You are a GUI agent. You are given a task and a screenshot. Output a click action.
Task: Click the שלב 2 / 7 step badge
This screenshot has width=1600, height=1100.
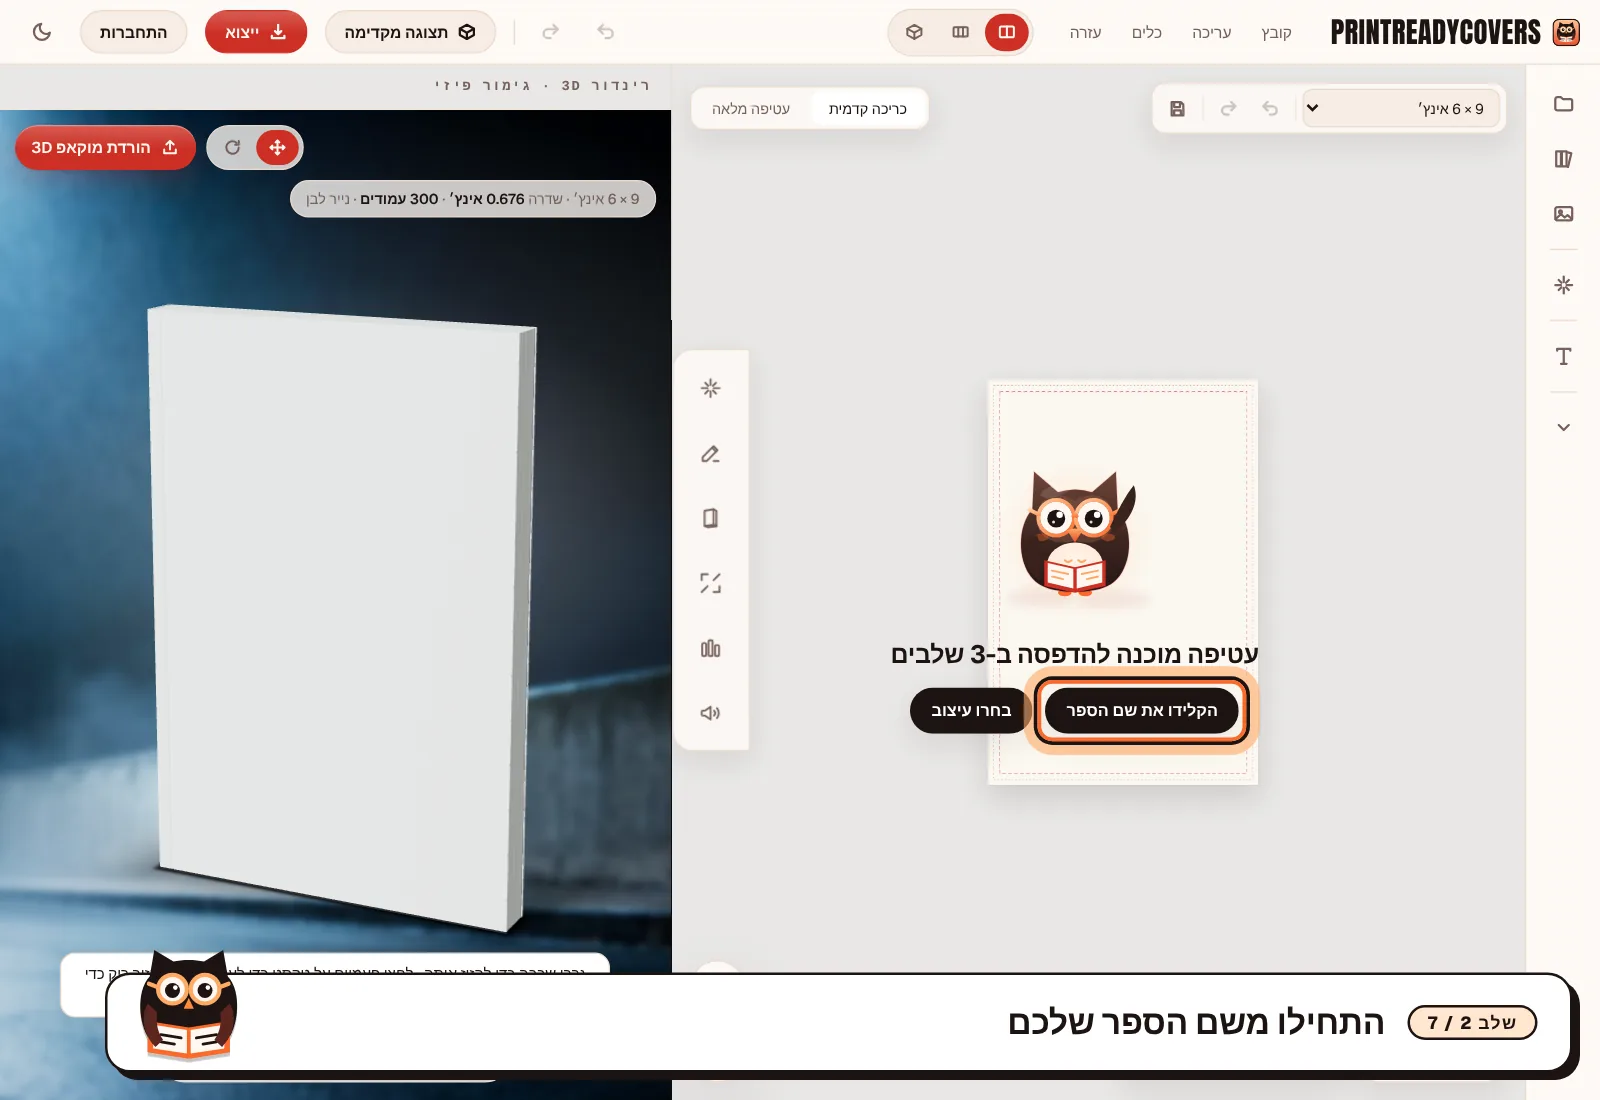click(x=1472, y=1022)
